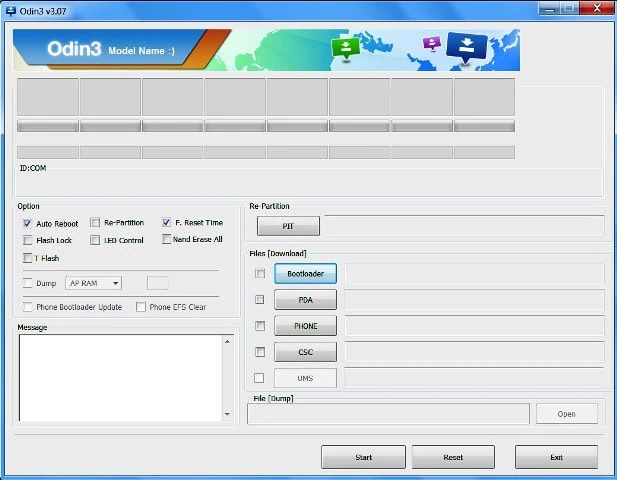The image size is (617, 480).
Task: Click the CSC file button
Action: 305,352
